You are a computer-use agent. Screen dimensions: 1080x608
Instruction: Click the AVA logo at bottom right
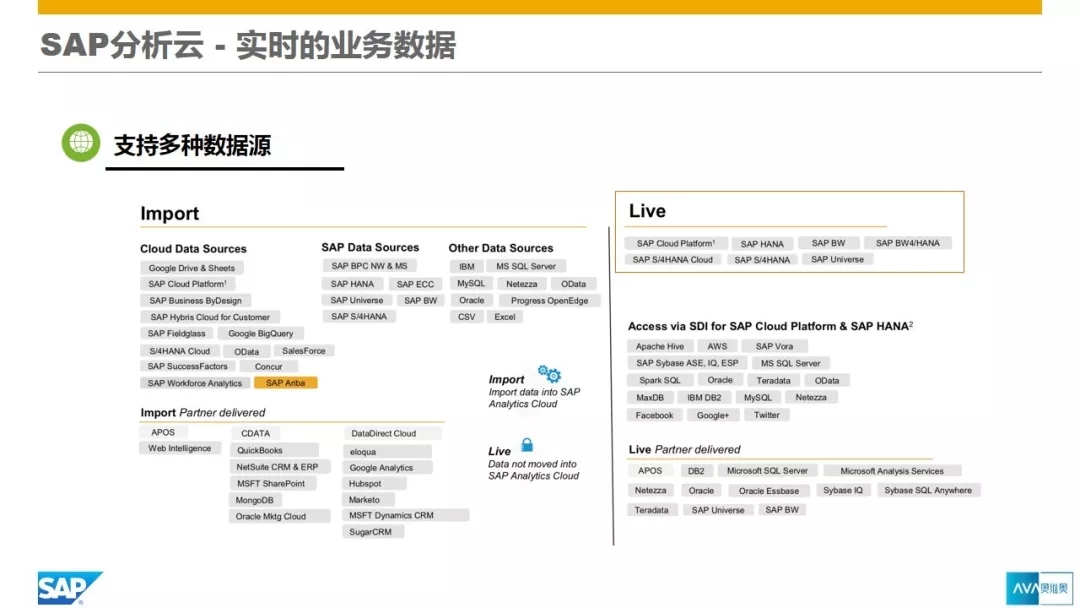tap(1039, 588)
